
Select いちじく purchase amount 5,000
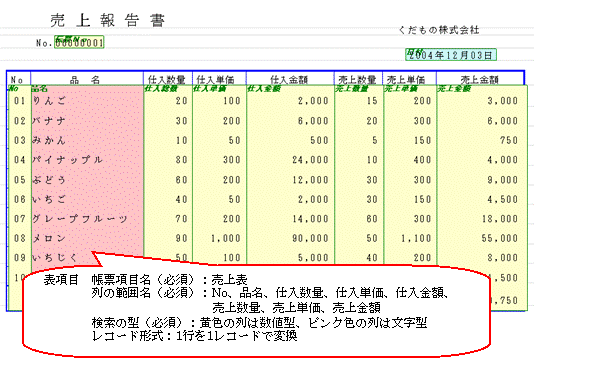(313, 257)
